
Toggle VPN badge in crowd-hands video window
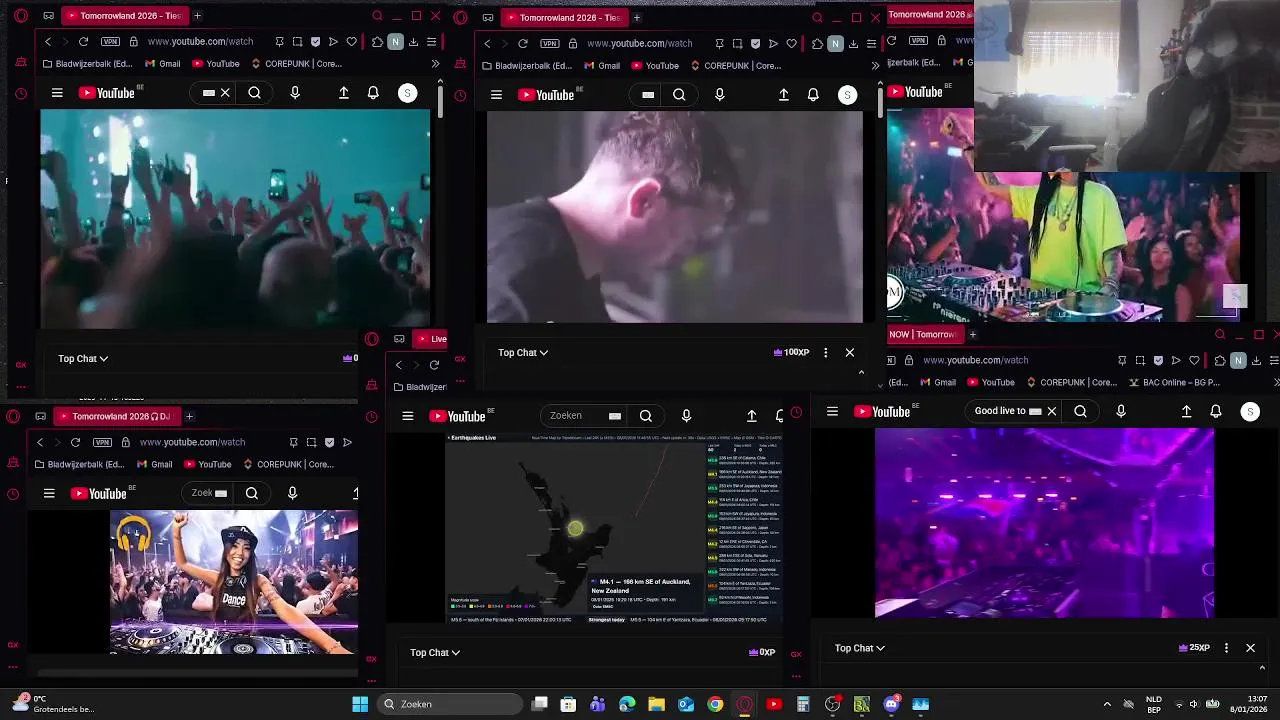110,42
